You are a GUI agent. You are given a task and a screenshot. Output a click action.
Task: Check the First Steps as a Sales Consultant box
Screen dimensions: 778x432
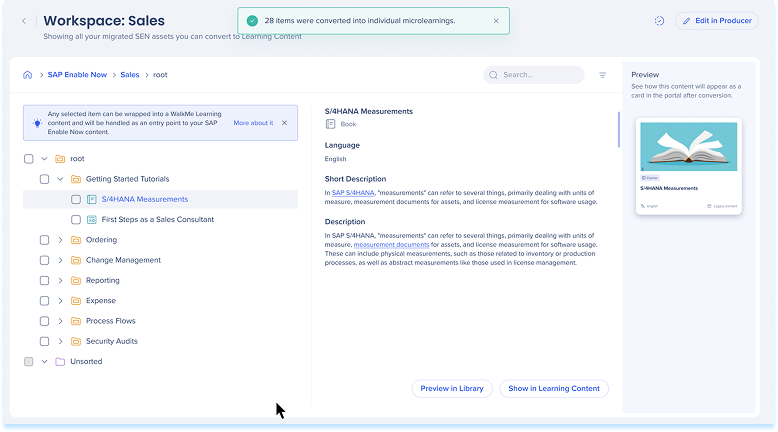76,219
